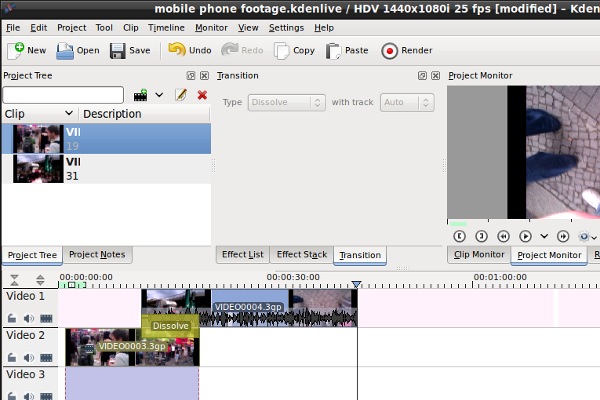
Task: Select the Dissolve transition on timeline
Action: point(170,326)
